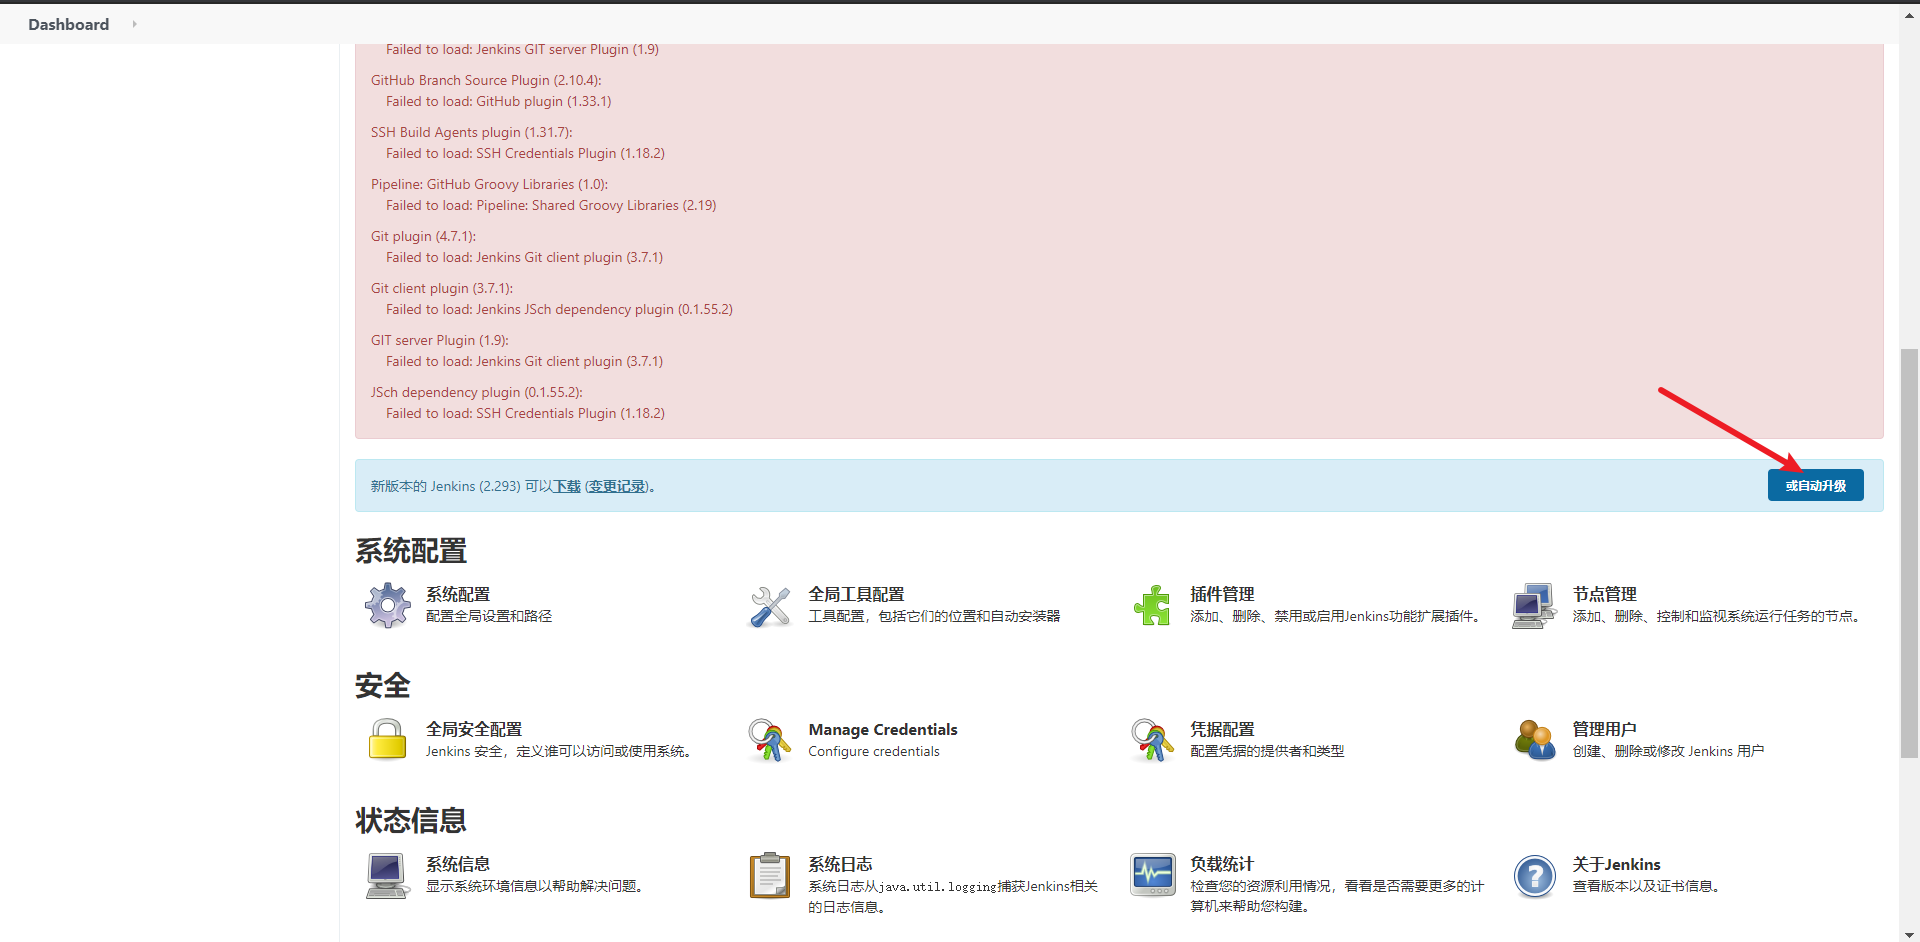Click the 下载 link for Jenkins 2.293
The width and height of the screenshot is (1920, 942).
pos(567,486)
